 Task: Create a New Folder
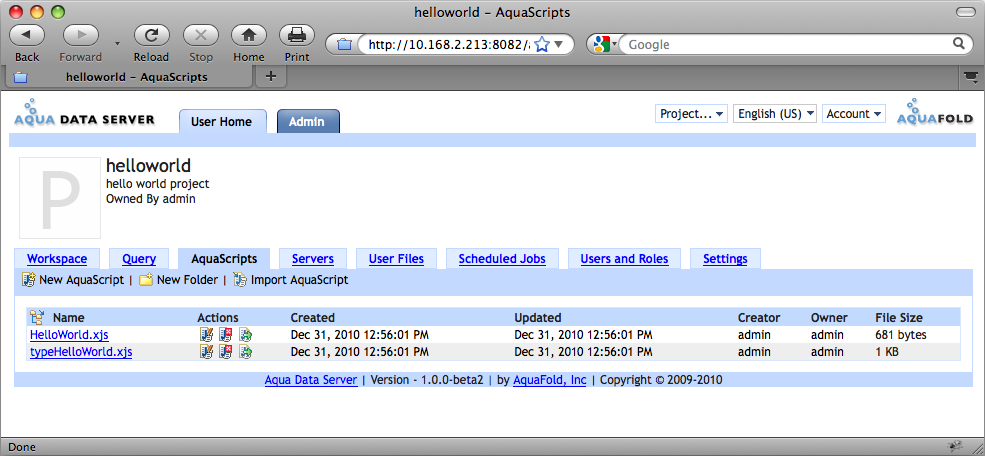click(178, 280)
